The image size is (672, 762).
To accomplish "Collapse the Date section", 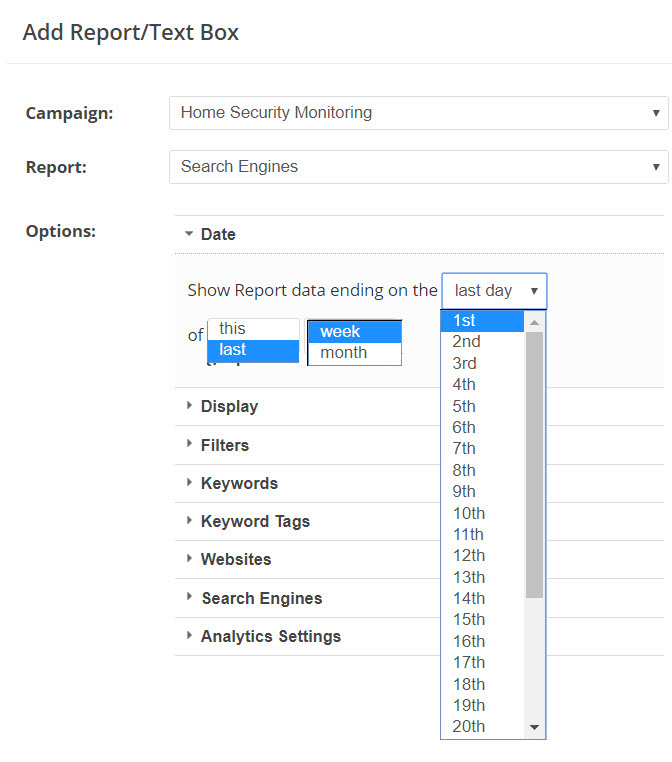I will click(218, 235).
